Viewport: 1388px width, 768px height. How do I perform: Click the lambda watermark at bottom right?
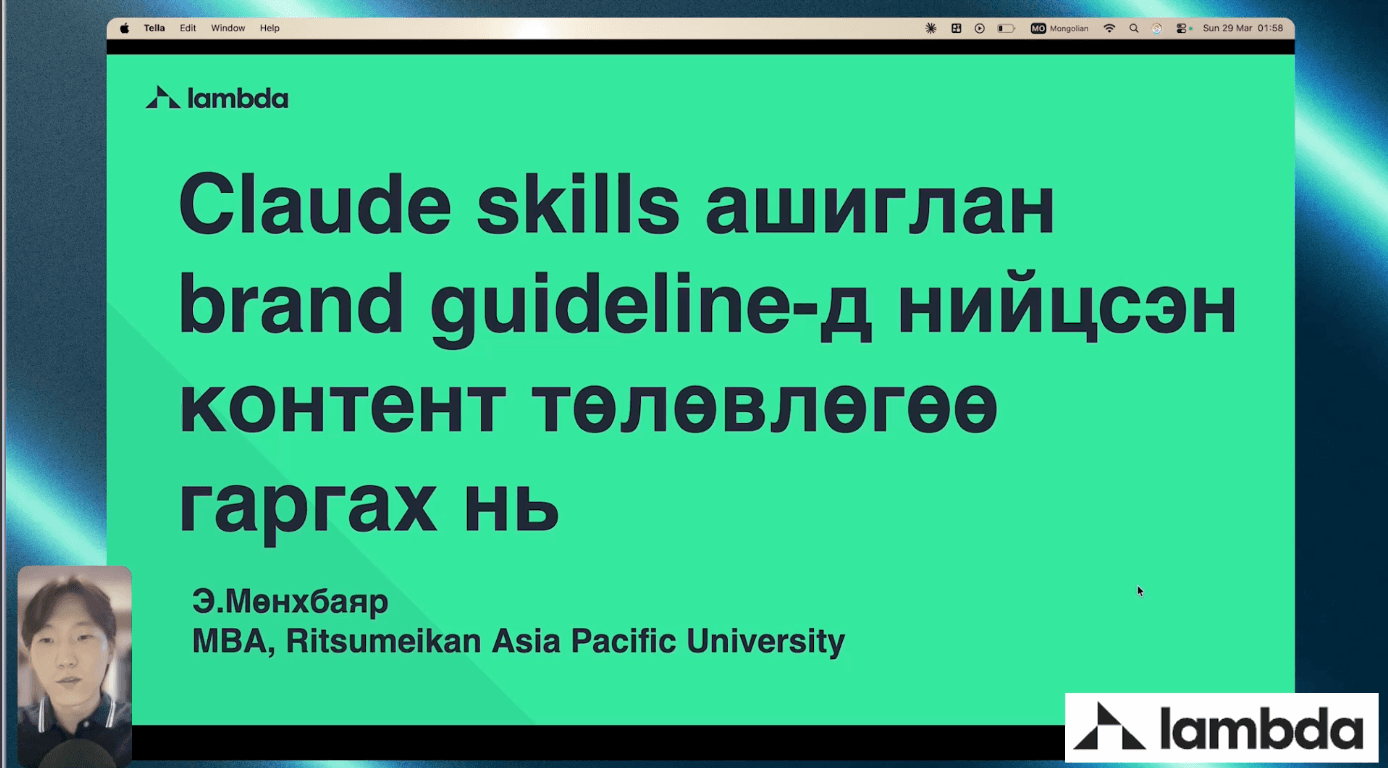coord(1221,725)
